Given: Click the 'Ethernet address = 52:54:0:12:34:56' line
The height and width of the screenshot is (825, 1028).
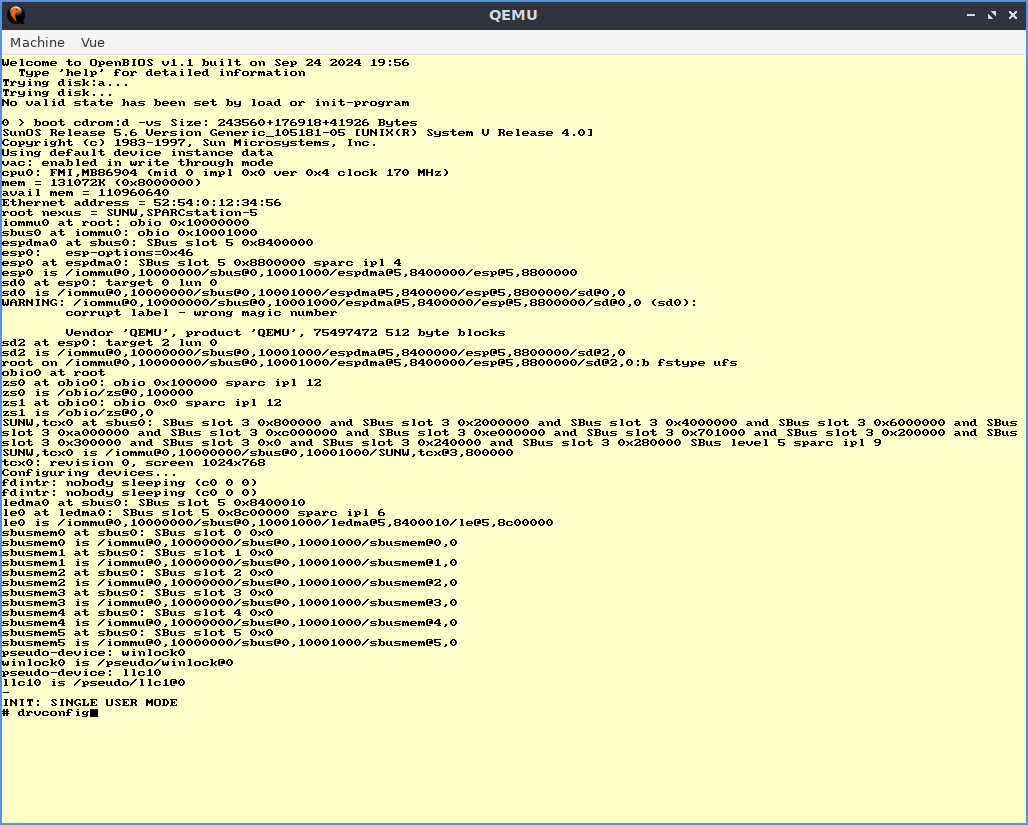Looking at the screenshot, I should pyautogui.click(x=142, y=203).
